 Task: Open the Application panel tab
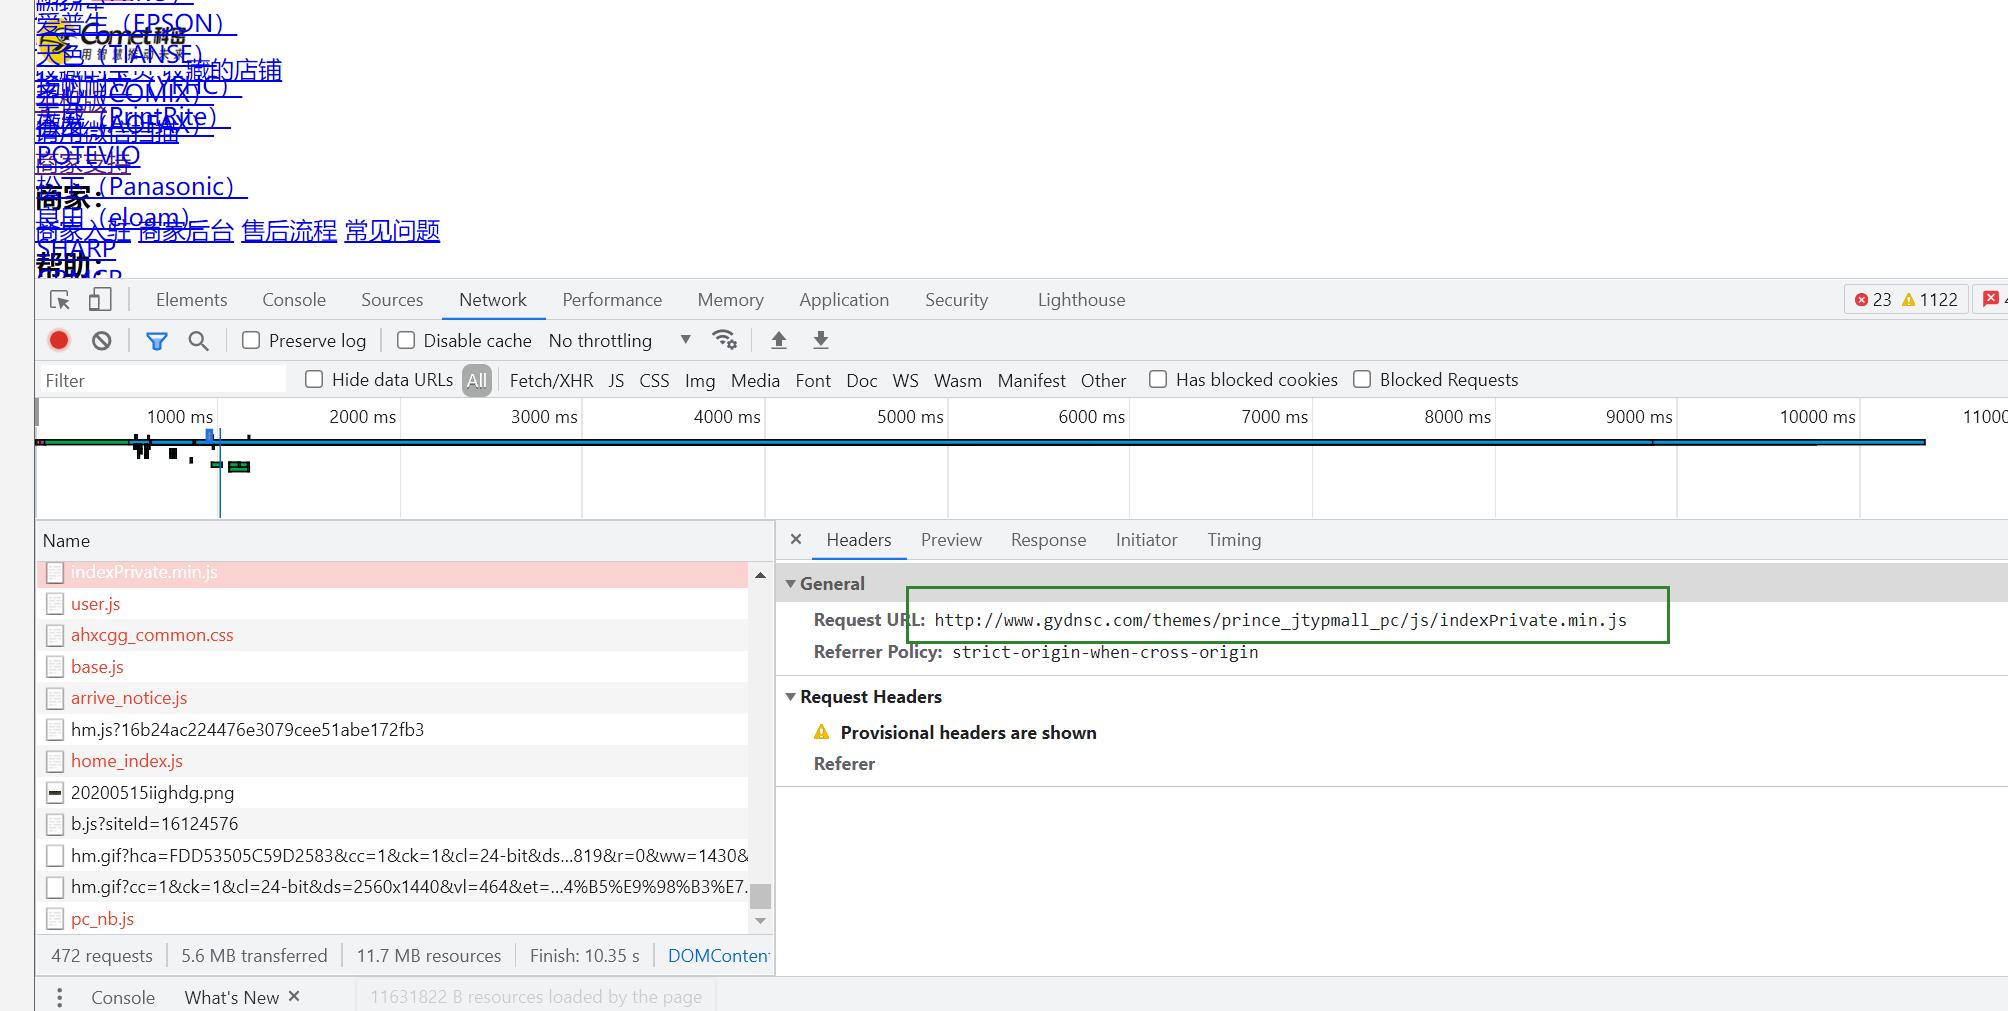pyautogui.click(x=844, y=300)
